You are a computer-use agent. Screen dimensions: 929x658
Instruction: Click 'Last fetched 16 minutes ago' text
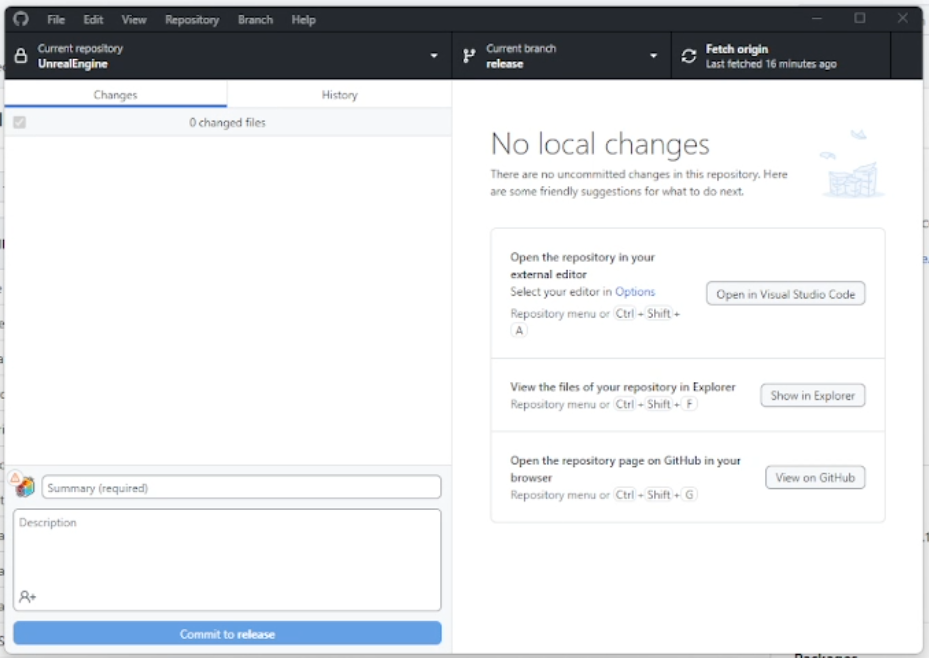[x=771, y=64]
